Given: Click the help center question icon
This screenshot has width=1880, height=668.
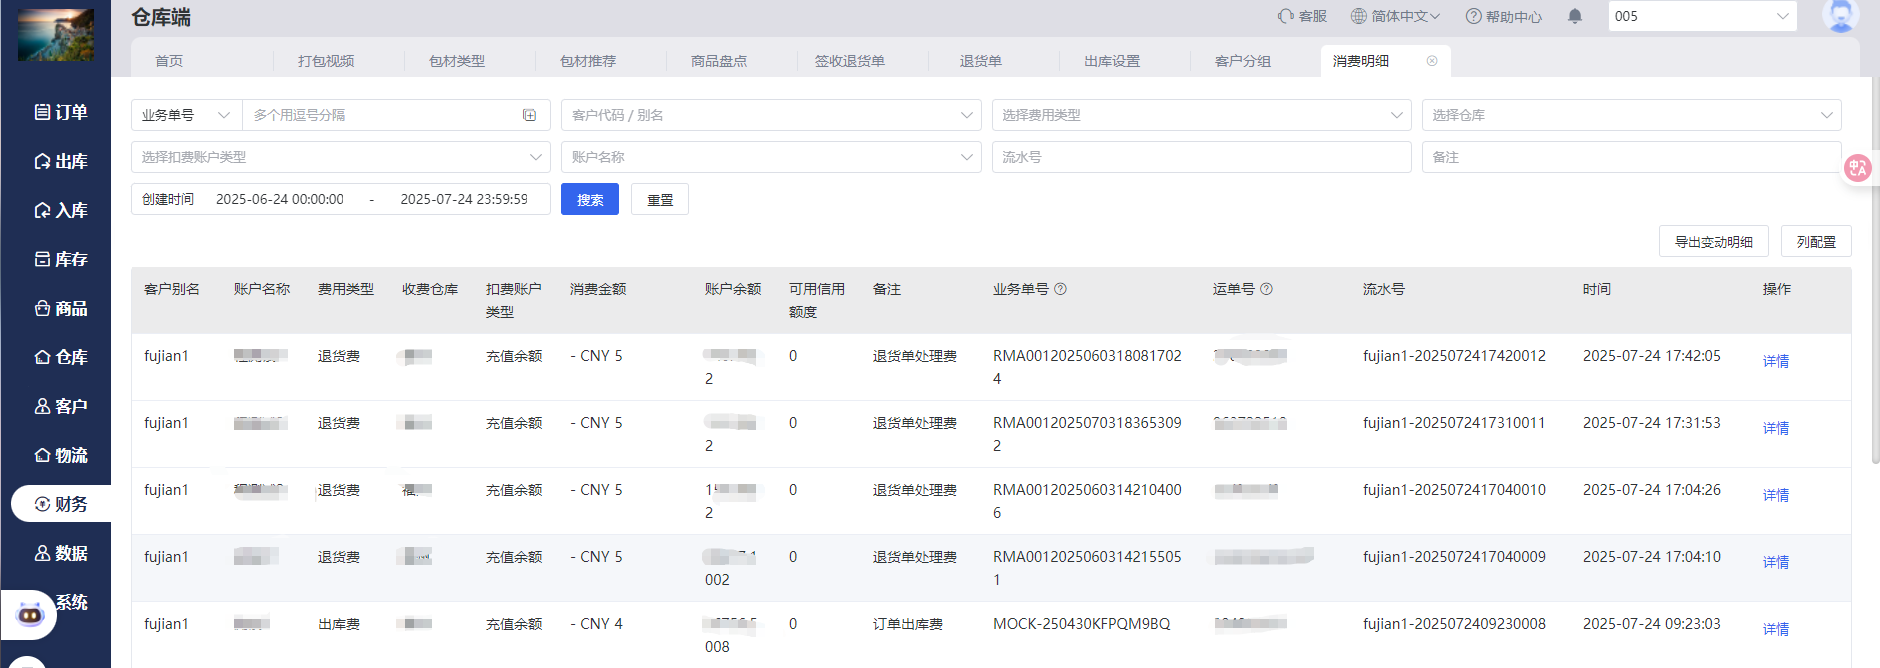Looking at the screenshot, I should 1473,16.
